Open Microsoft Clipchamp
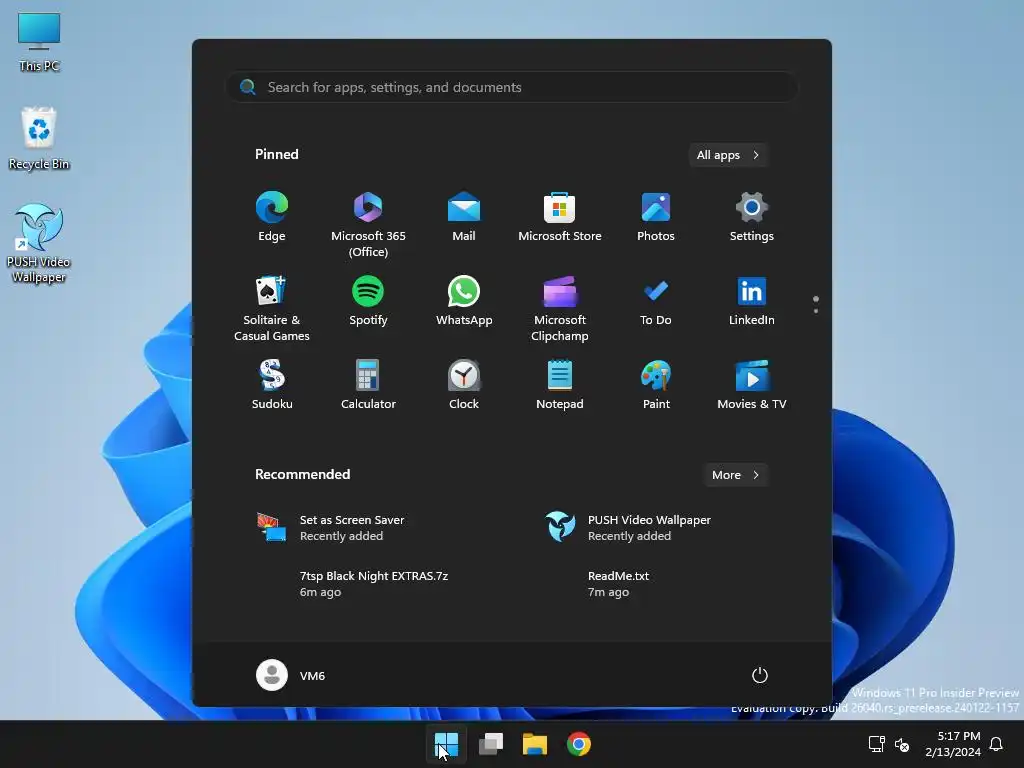Screen dimensions: 1024x768 click(560, 308)
